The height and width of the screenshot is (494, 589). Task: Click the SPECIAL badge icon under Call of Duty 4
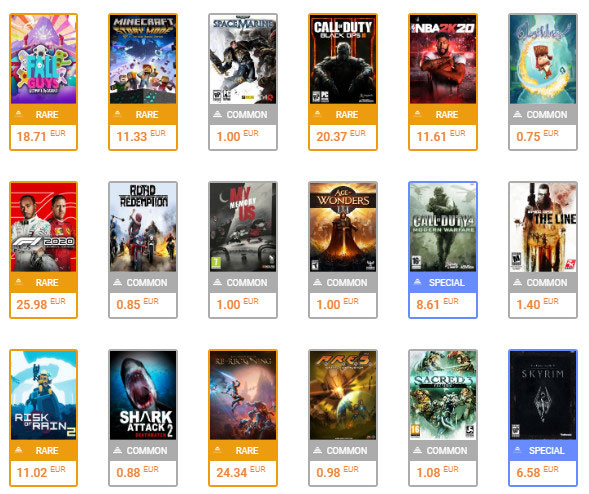[x=418, y=282]
